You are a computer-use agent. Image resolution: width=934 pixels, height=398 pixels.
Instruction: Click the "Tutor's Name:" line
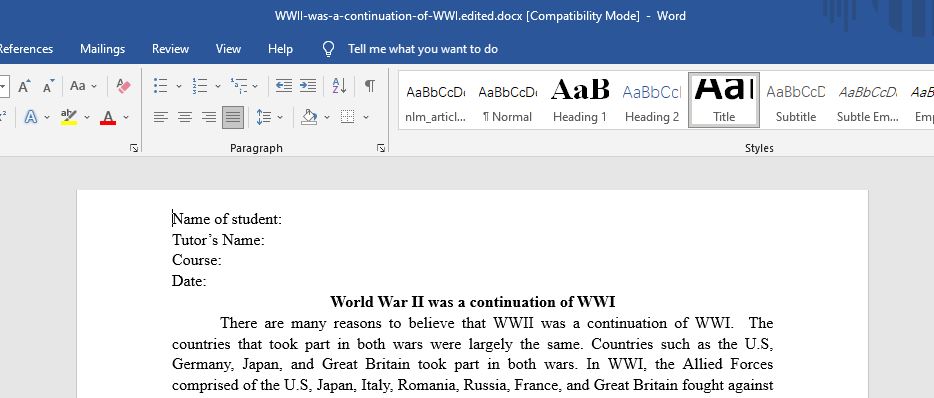pyautogui.click(x=218, y=240)
